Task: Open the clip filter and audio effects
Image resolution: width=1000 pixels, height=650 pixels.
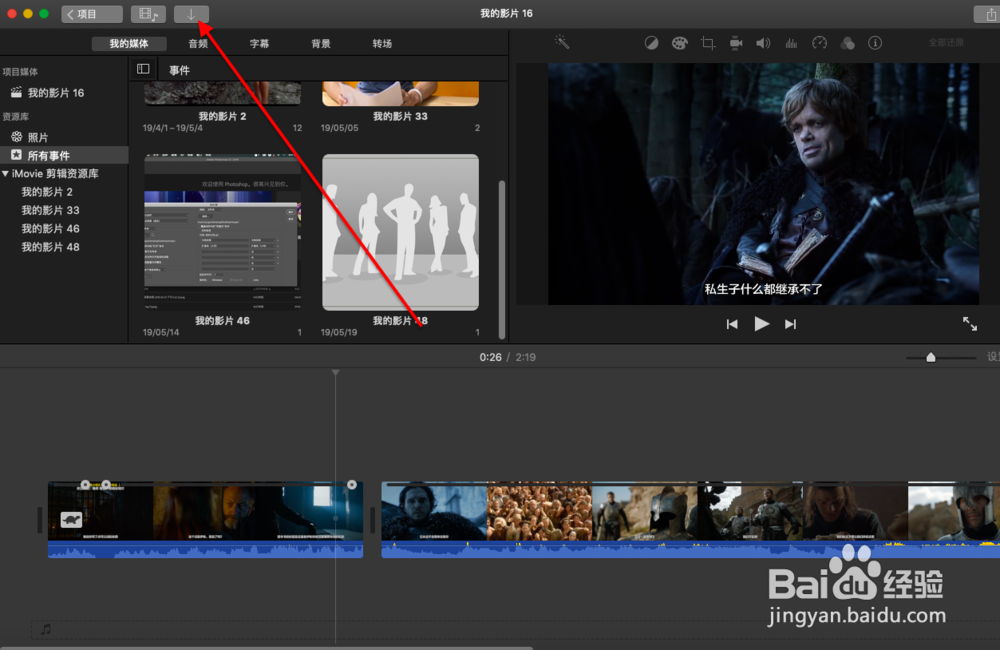Action: click(848, 43)
